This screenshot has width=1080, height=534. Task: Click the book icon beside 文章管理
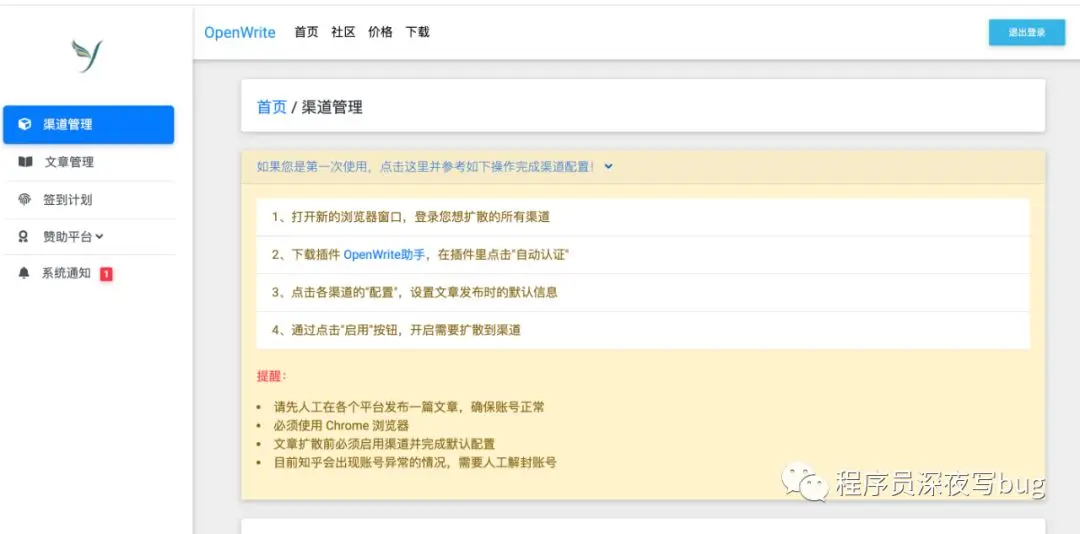coord(25,163)
